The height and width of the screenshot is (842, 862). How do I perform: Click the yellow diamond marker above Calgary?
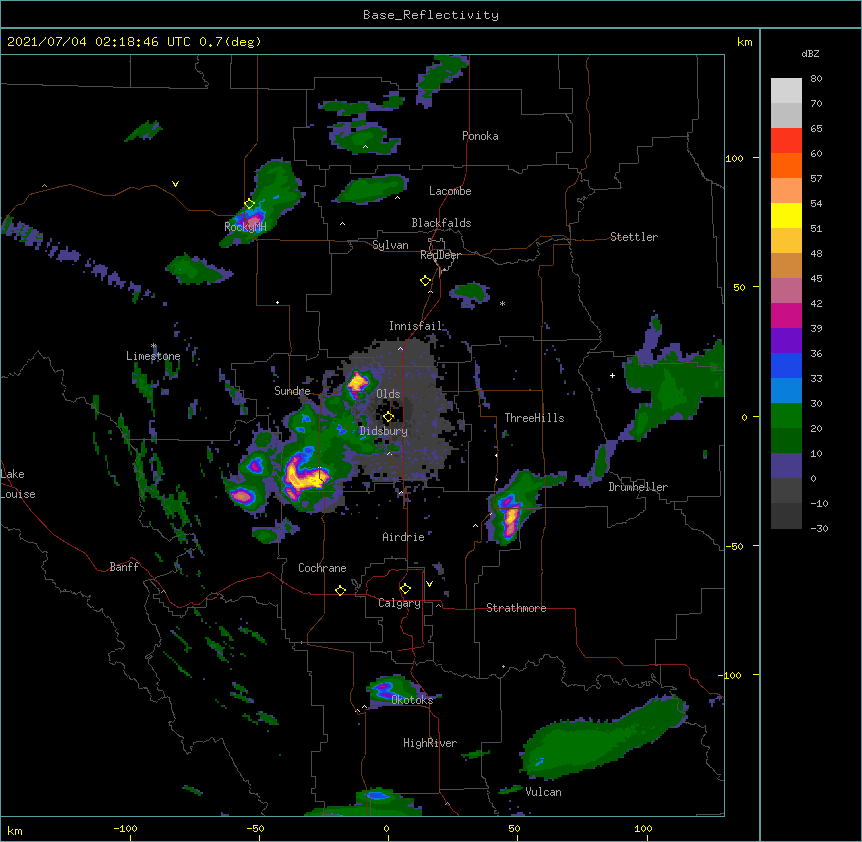(405, 589)
